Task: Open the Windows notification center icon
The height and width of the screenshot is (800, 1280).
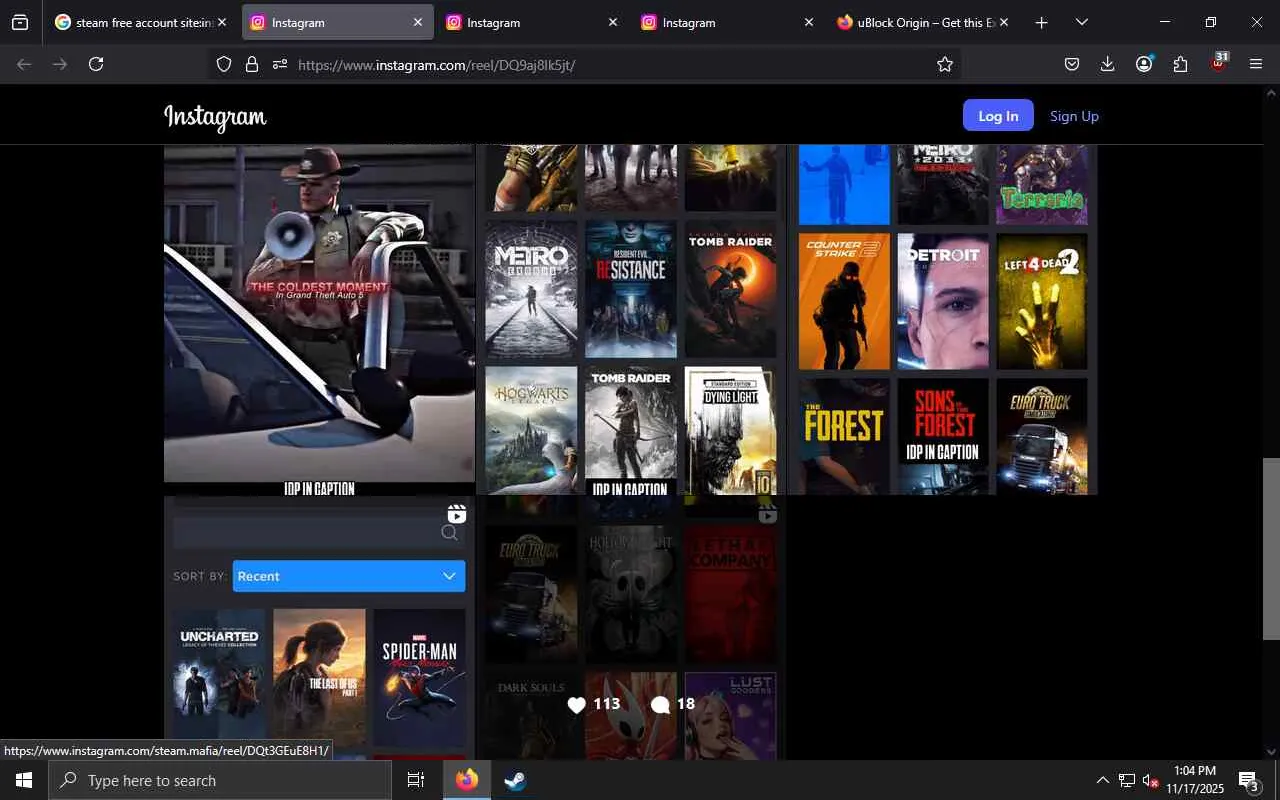Action: 1249,780
